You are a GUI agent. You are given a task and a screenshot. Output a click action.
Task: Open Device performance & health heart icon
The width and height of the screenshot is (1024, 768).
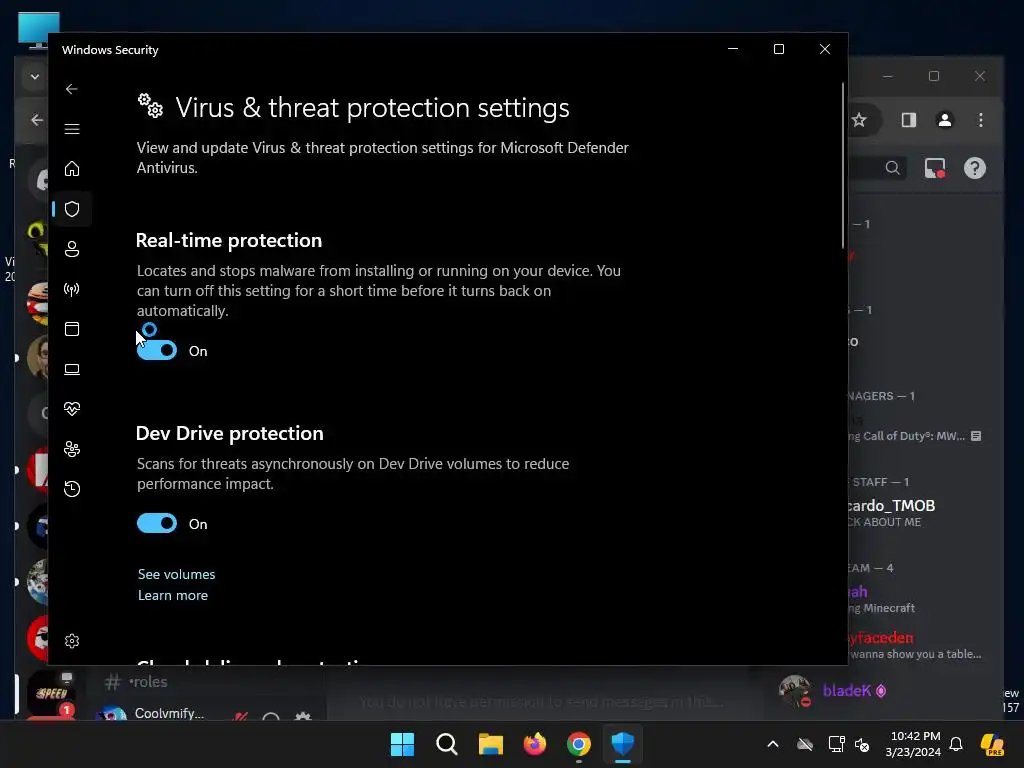tap(72, 409)
